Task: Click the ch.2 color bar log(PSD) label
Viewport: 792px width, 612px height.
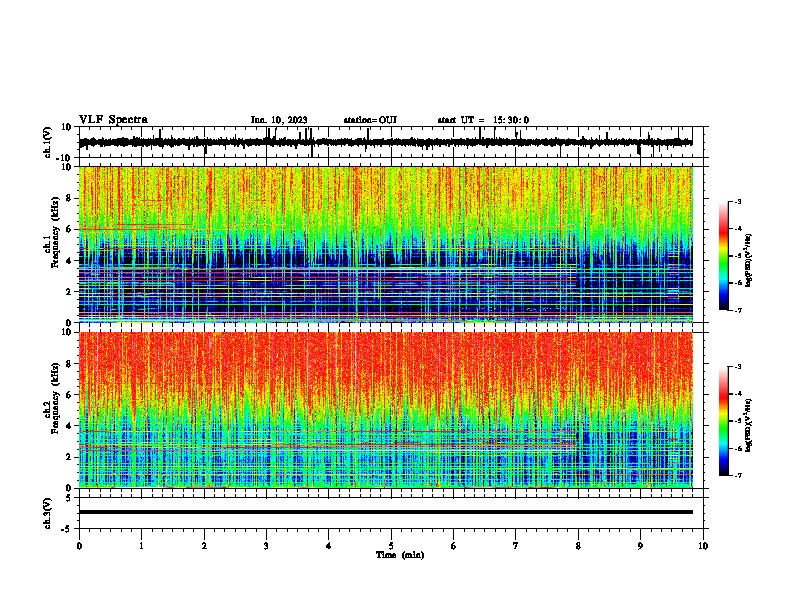Action: (749, 425)
